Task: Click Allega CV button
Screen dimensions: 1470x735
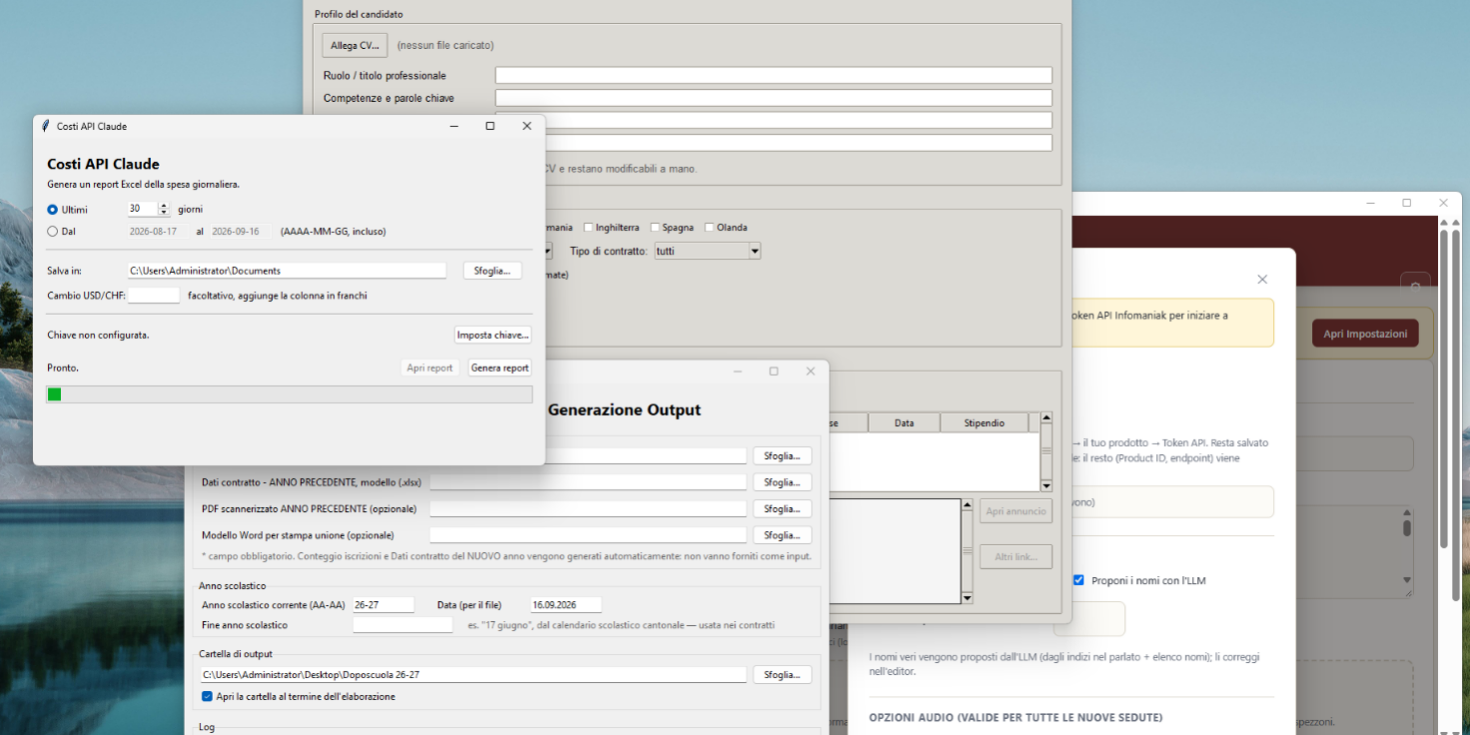Action: [x=355, y=45]
